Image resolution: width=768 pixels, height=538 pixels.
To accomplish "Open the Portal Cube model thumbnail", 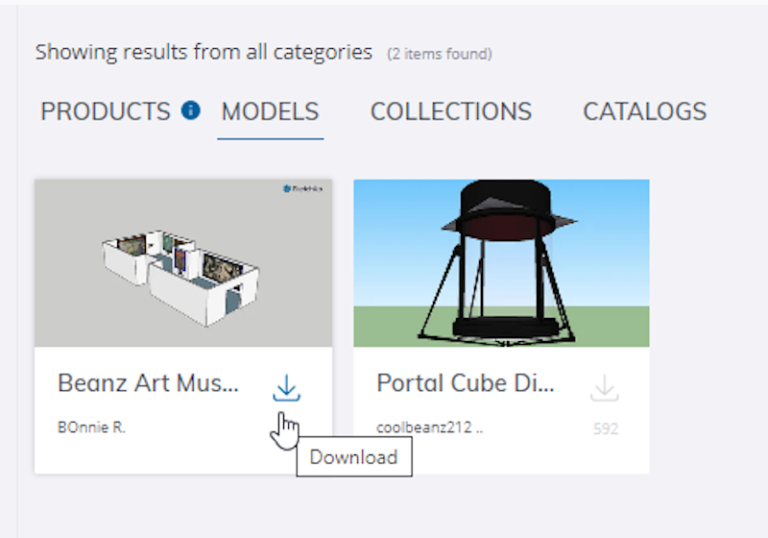I will click(x=501, y=263).
